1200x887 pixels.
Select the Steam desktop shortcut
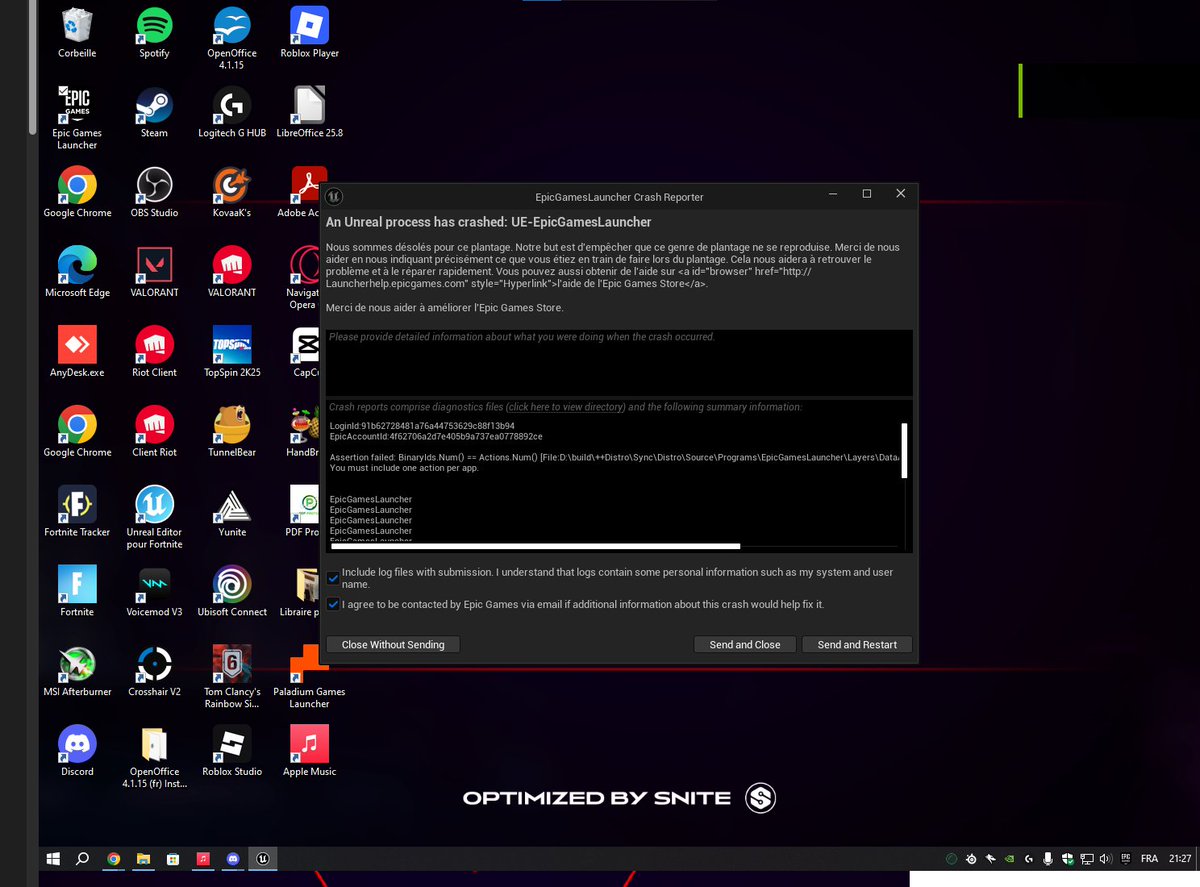(154, 112)
